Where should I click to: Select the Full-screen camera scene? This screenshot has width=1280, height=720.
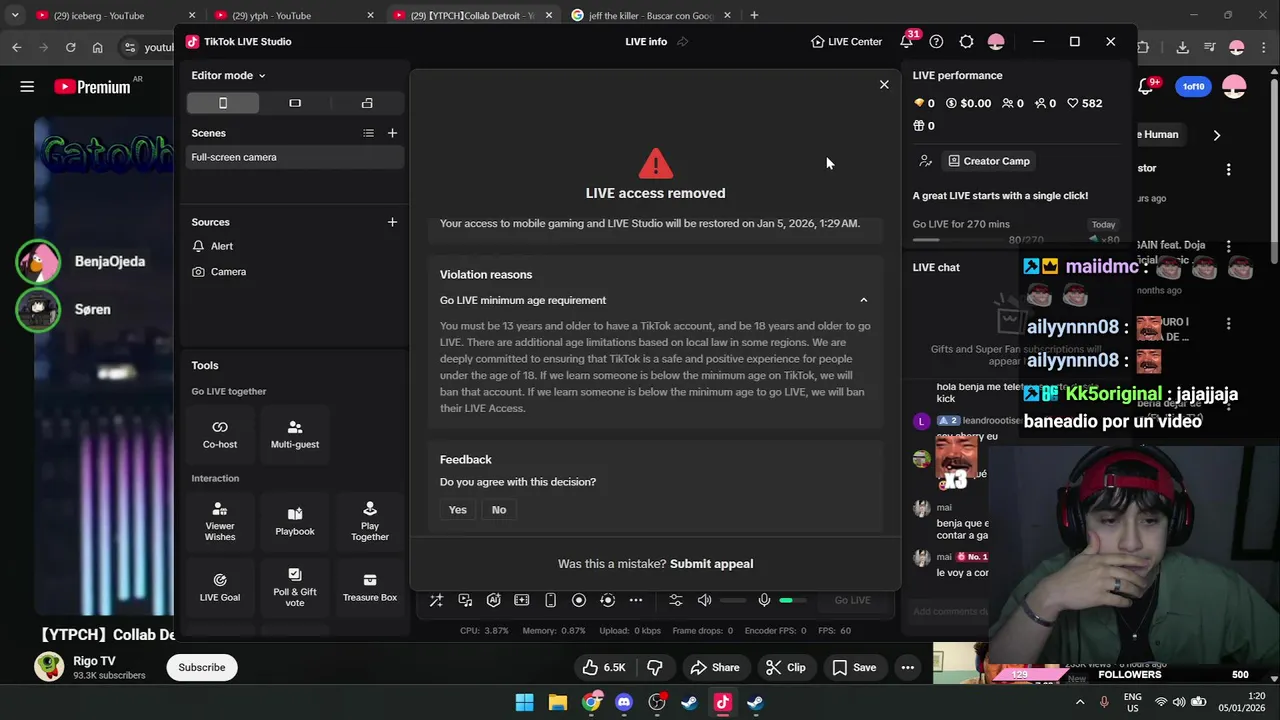coord(295,157)
